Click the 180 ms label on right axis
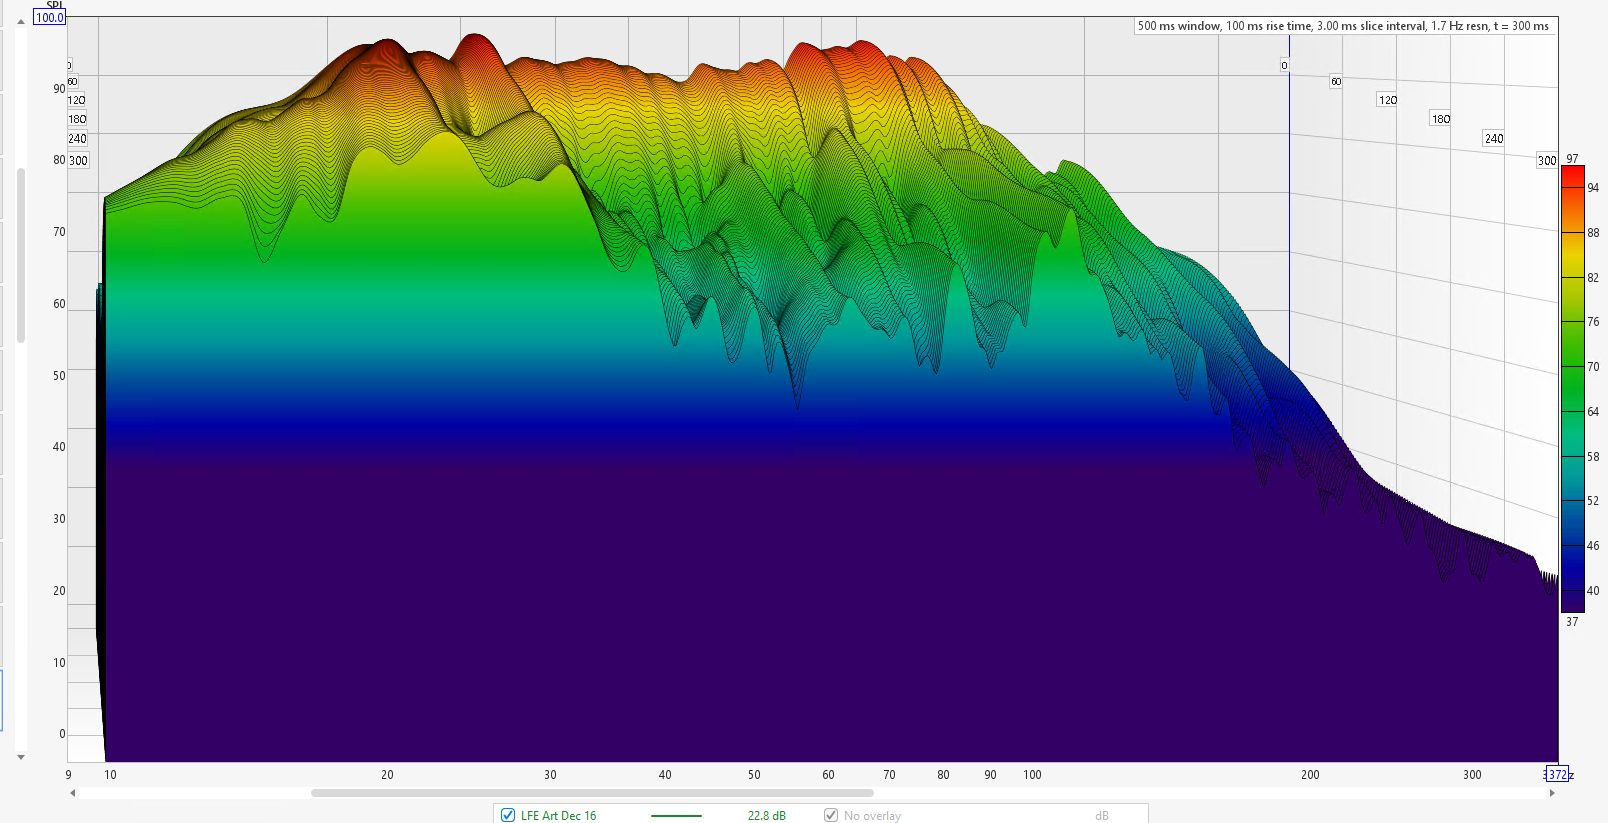The height and width of the screenshot is (823, 1608). pyautogui.click(x=1440, y=119)
